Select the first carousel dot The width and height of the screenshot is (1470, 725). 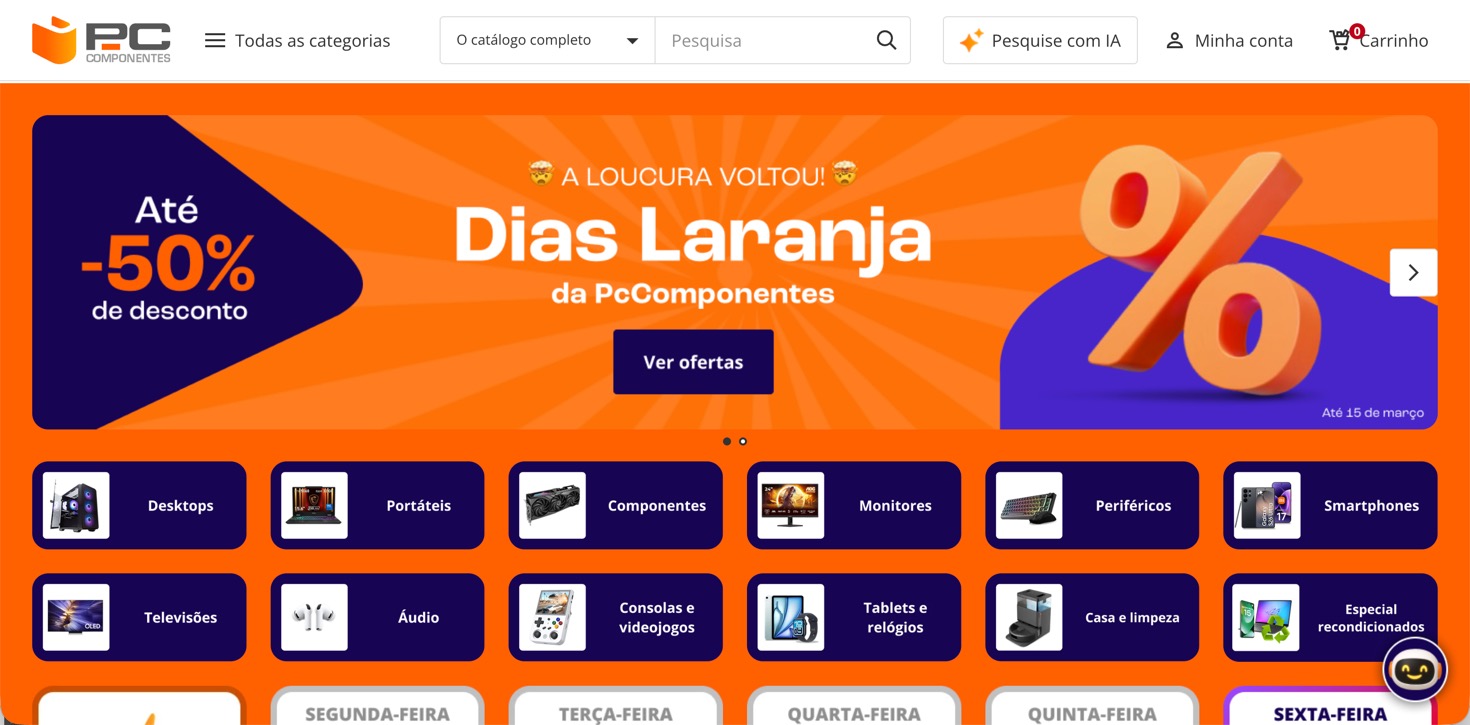point(727,441)
